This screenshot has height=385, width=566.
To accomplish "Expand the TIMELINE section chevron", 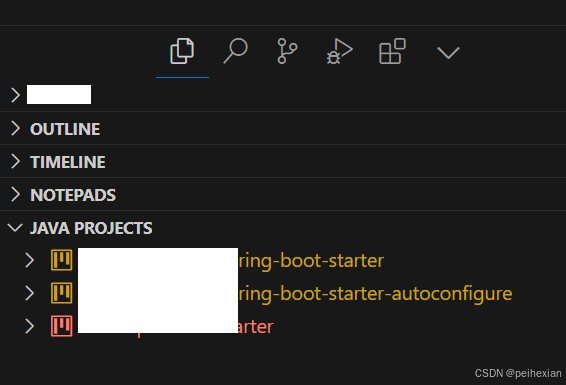I will click(x=15, y=161).
